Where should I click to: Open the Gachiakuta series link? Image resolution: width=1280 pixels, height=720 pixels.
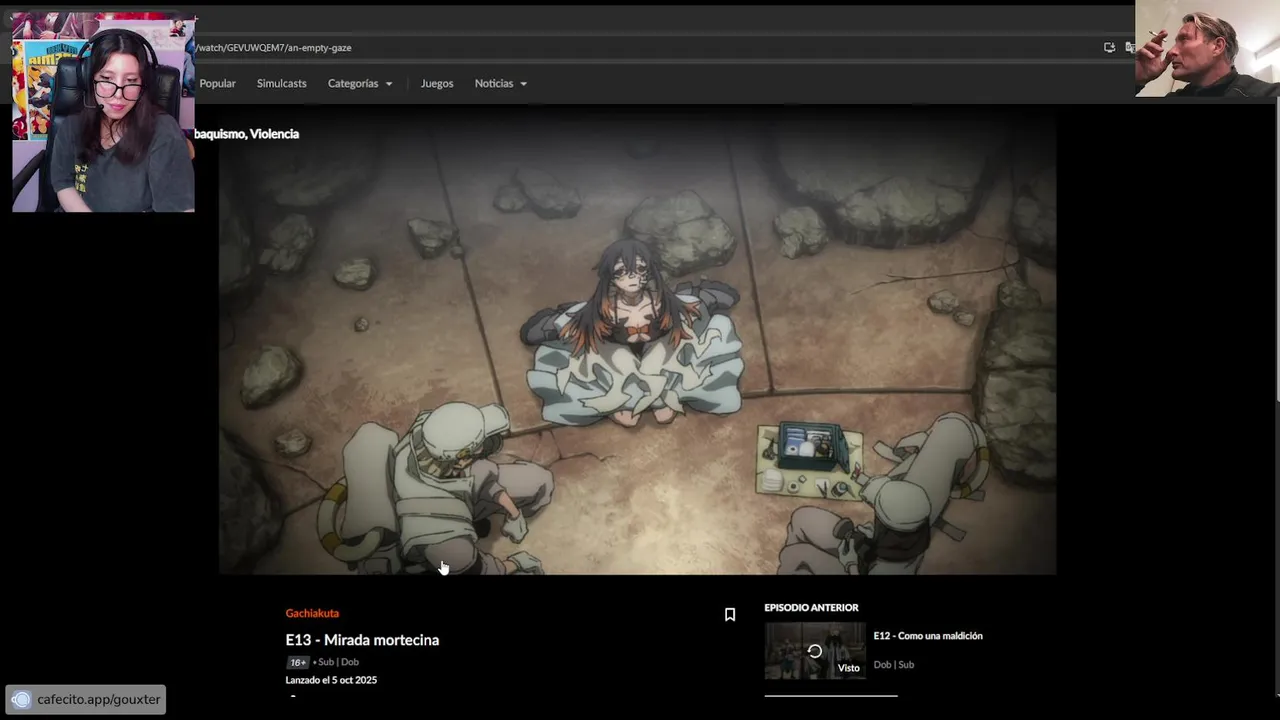click(x=312, y=613)
